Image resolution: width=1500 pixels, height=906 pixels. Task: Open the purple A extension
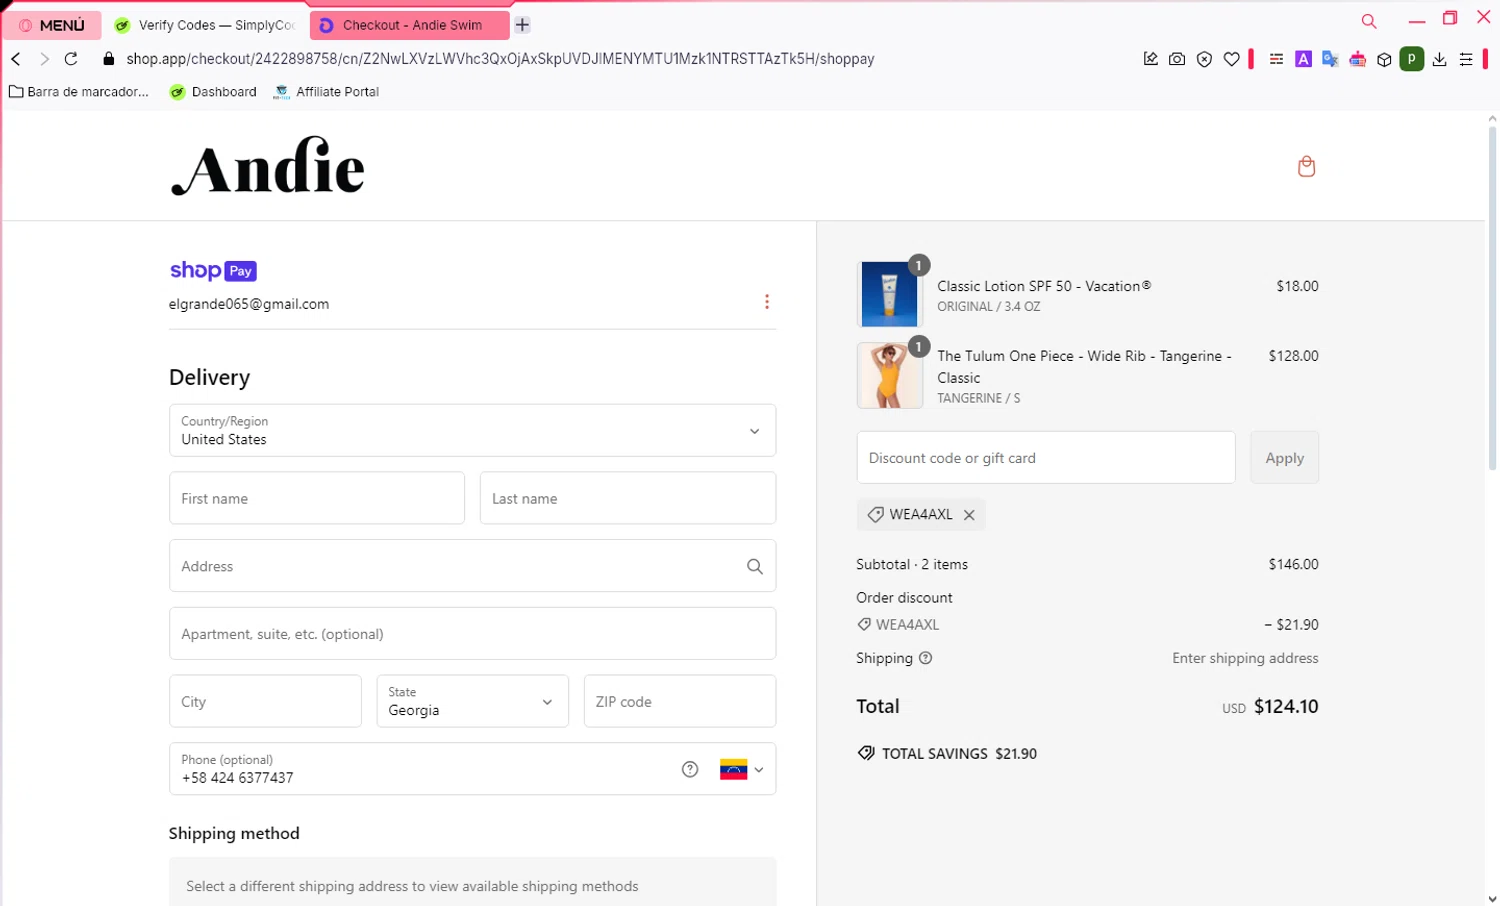pyautogui.click(x=1303, y=59)
